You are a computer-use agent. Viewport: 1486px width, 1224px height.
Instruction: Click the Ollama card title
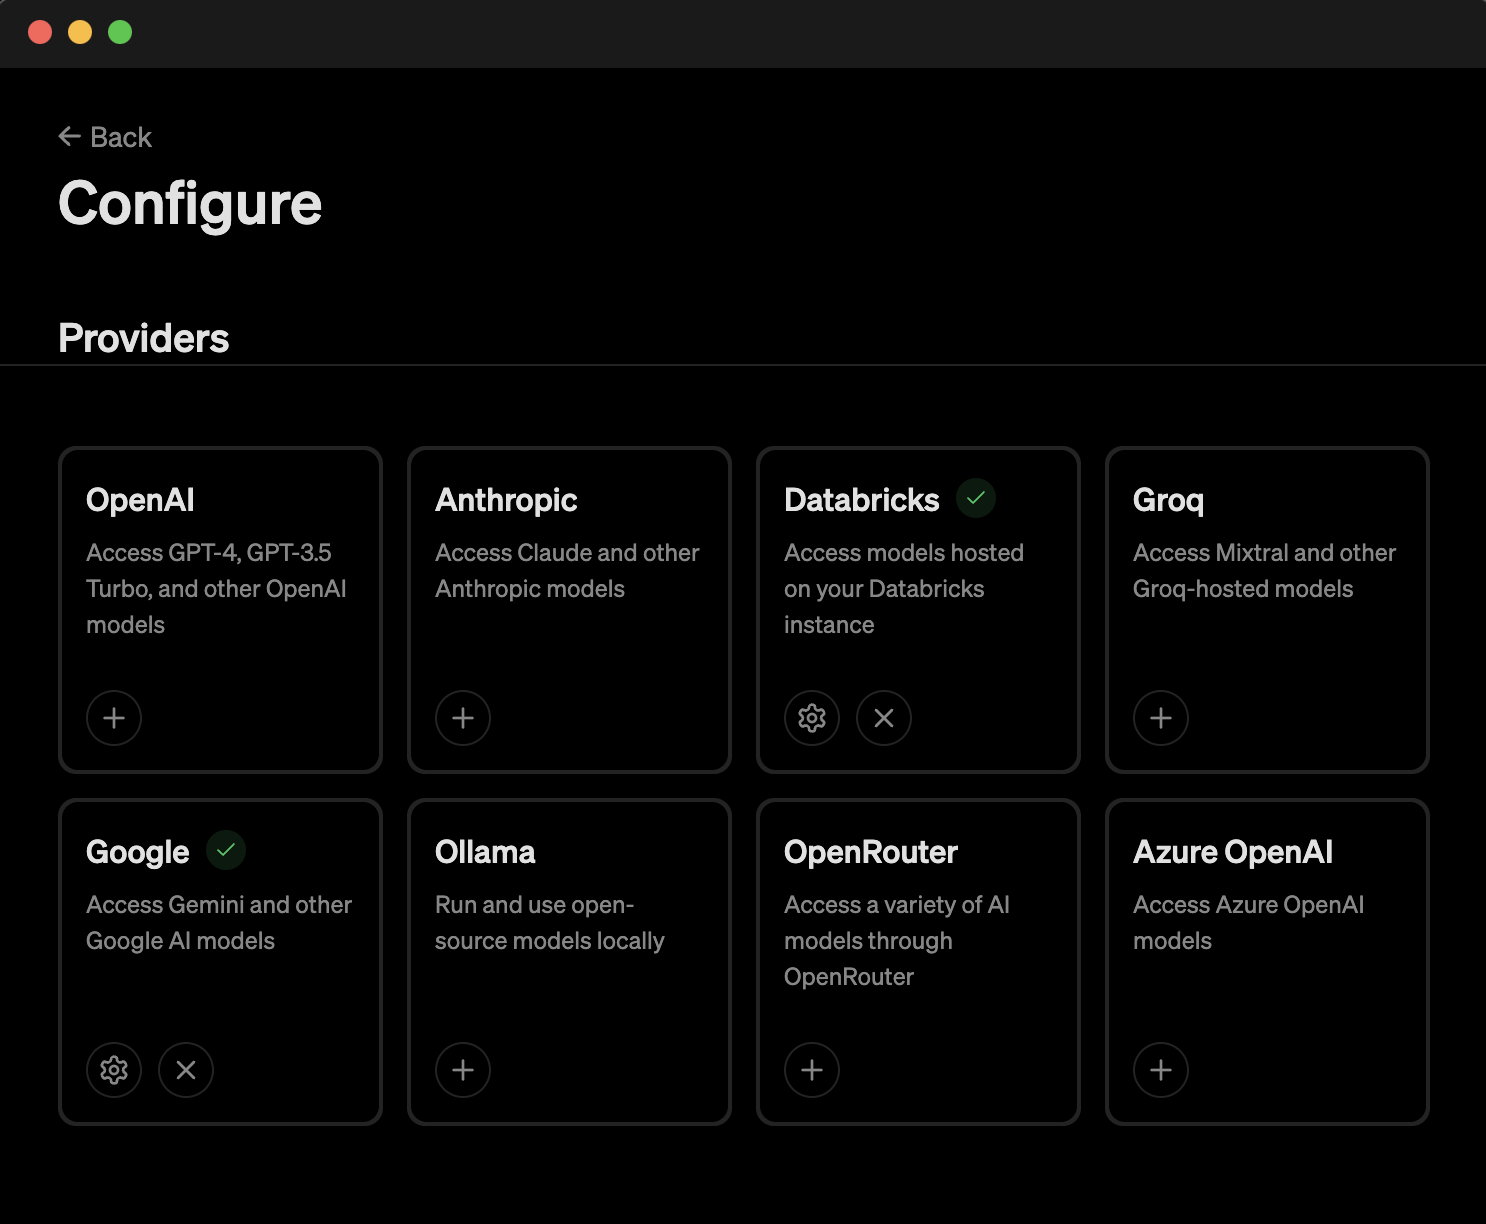[x=485, y=852]
